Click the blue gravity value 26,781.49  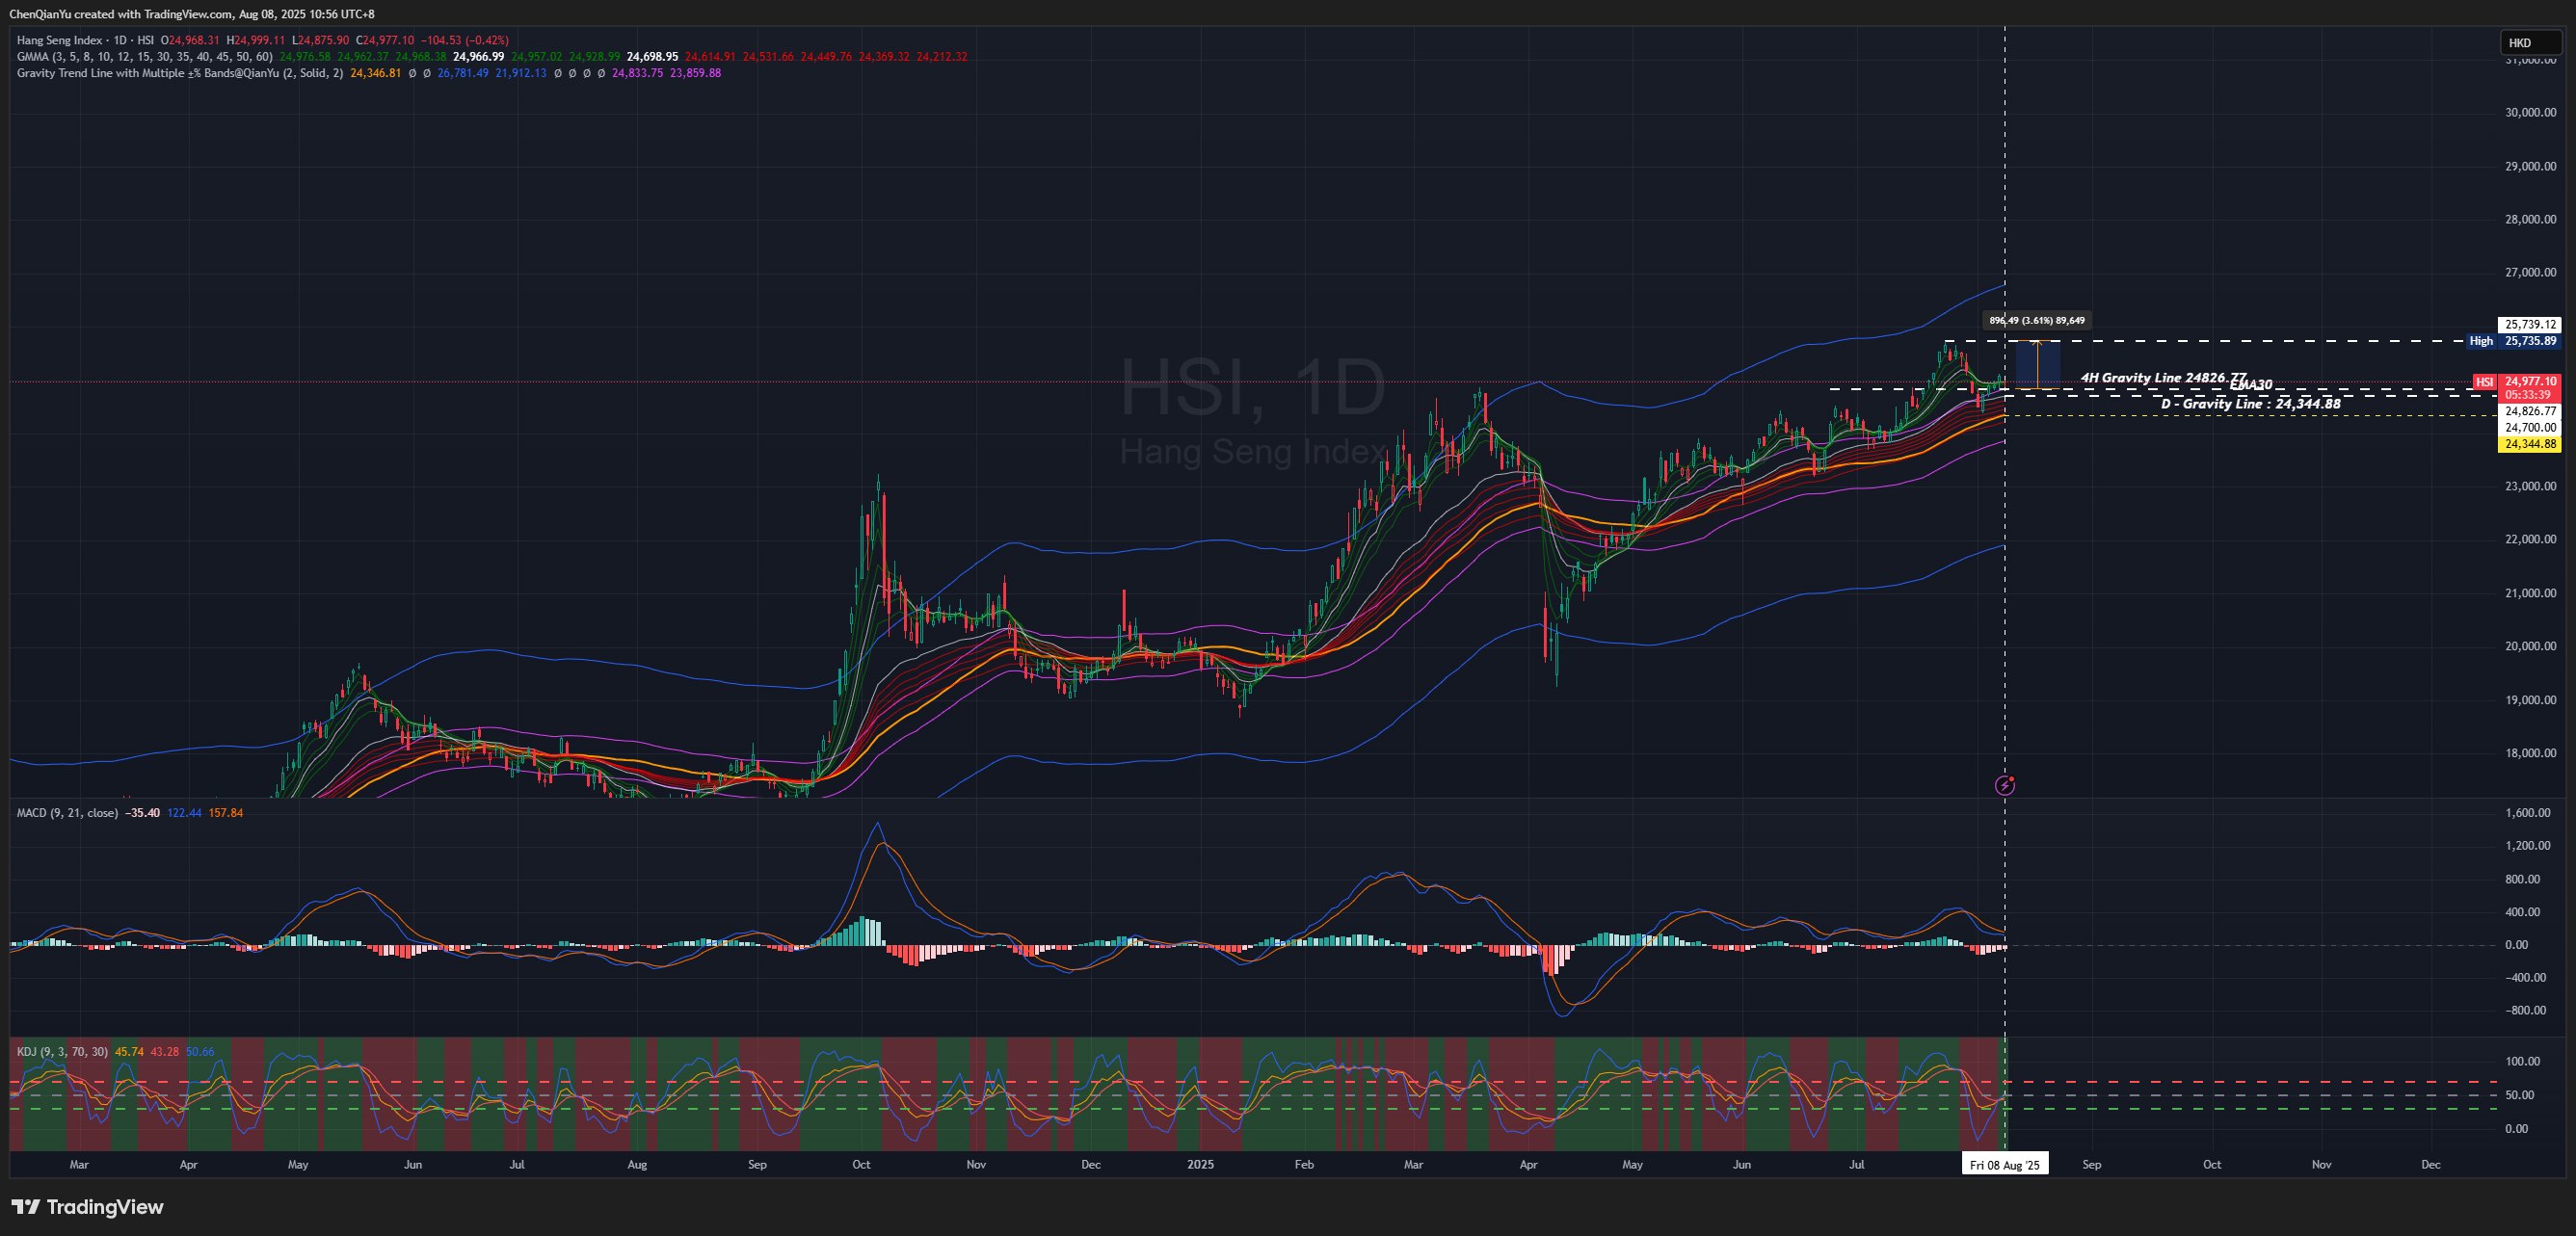click(x=462, y=73)
